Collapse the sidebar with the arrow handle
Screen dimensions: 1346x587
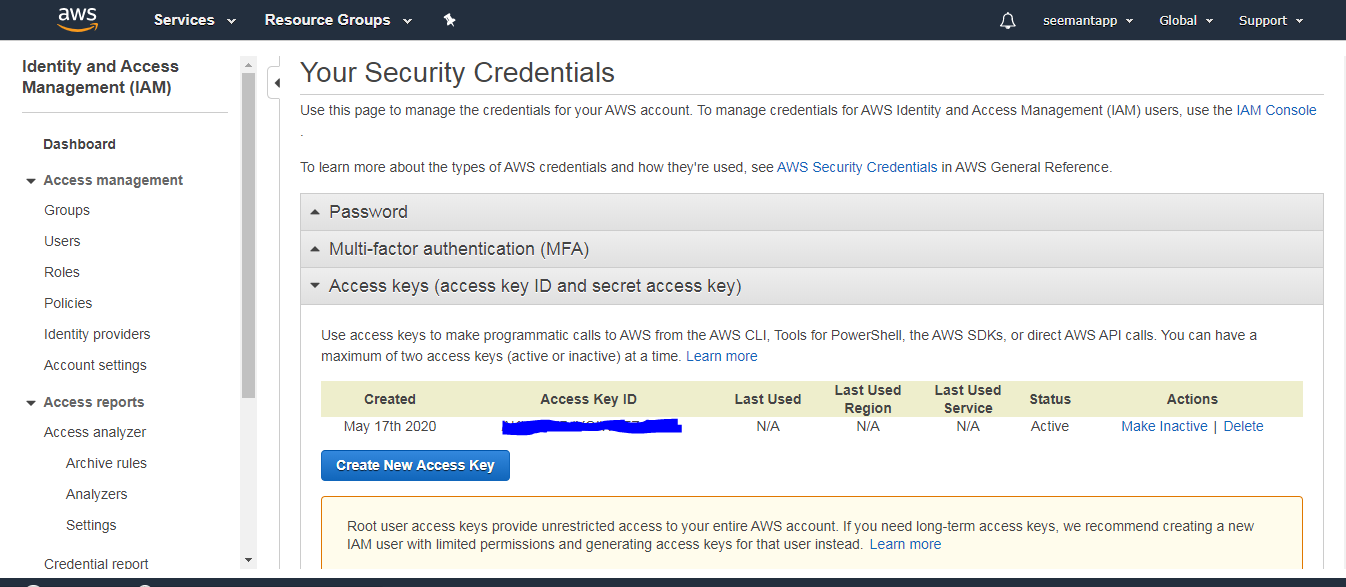pos(276,84)
